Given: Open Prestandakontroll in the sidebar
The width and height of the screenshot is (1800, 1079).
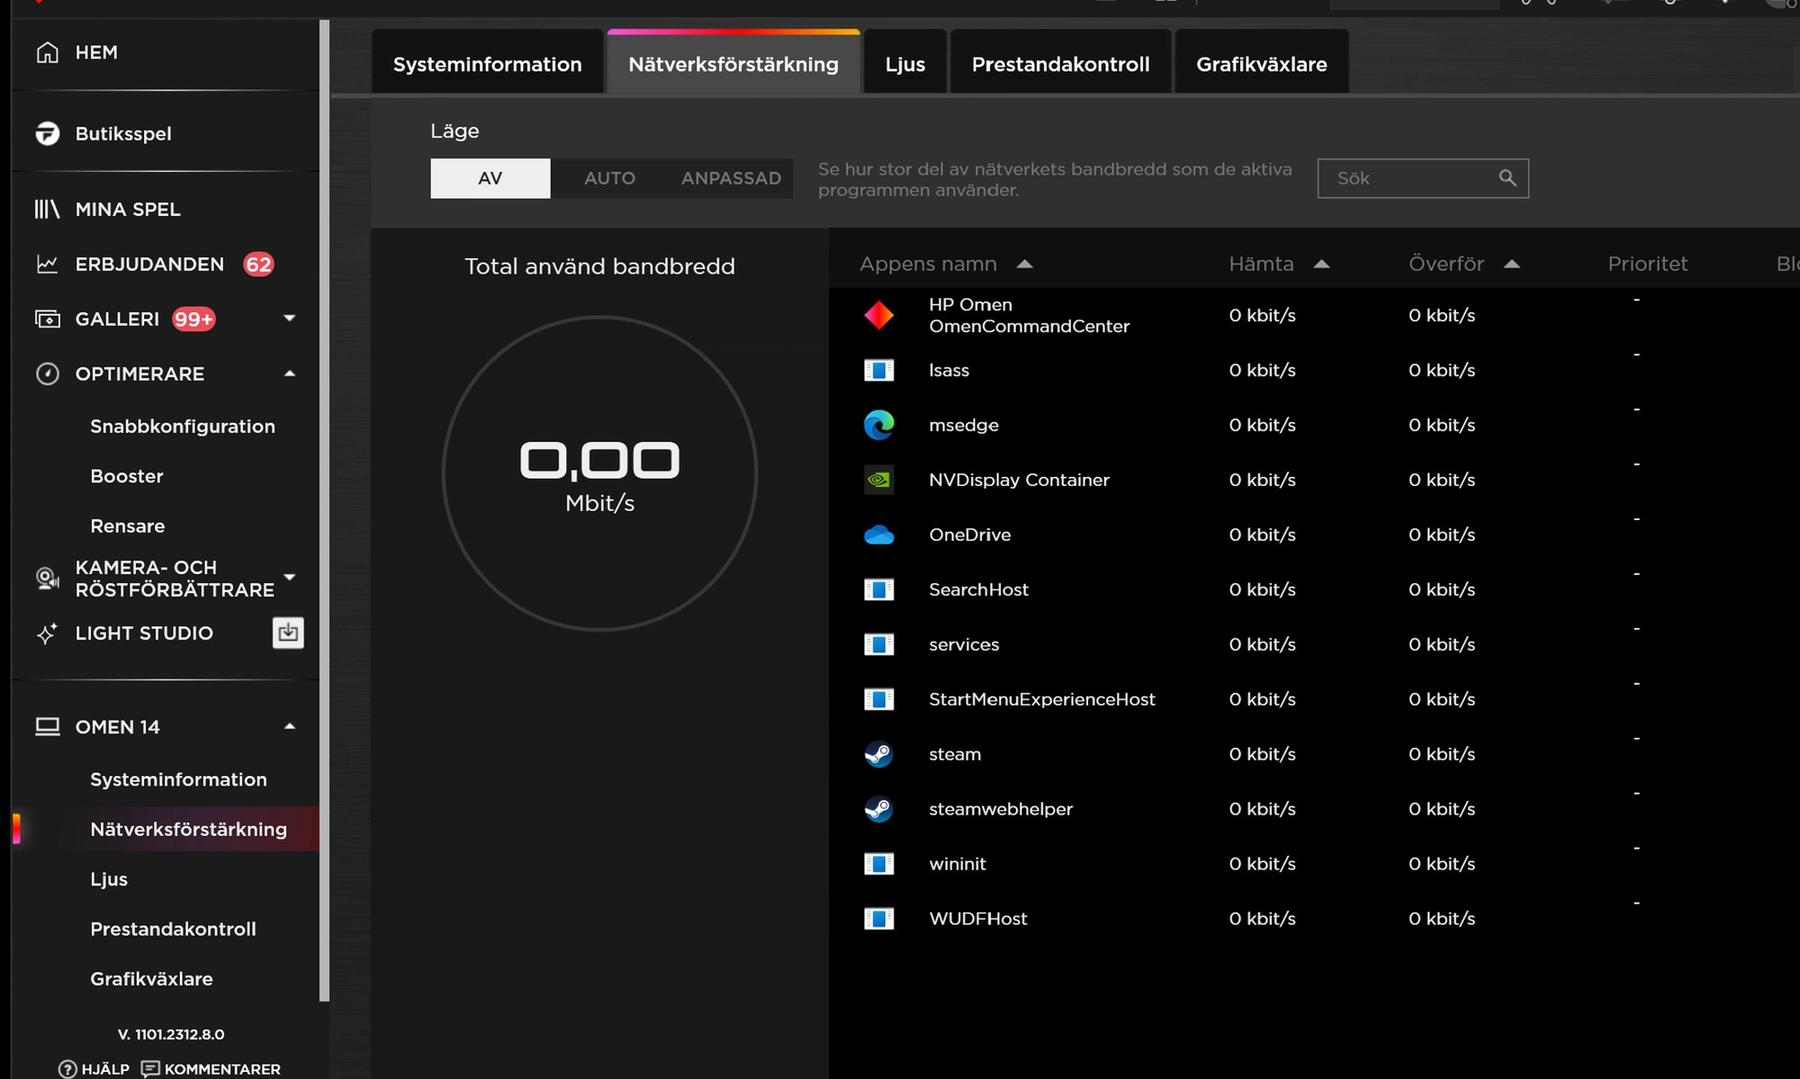Looking at the screenshot, I should pos(173,929).
